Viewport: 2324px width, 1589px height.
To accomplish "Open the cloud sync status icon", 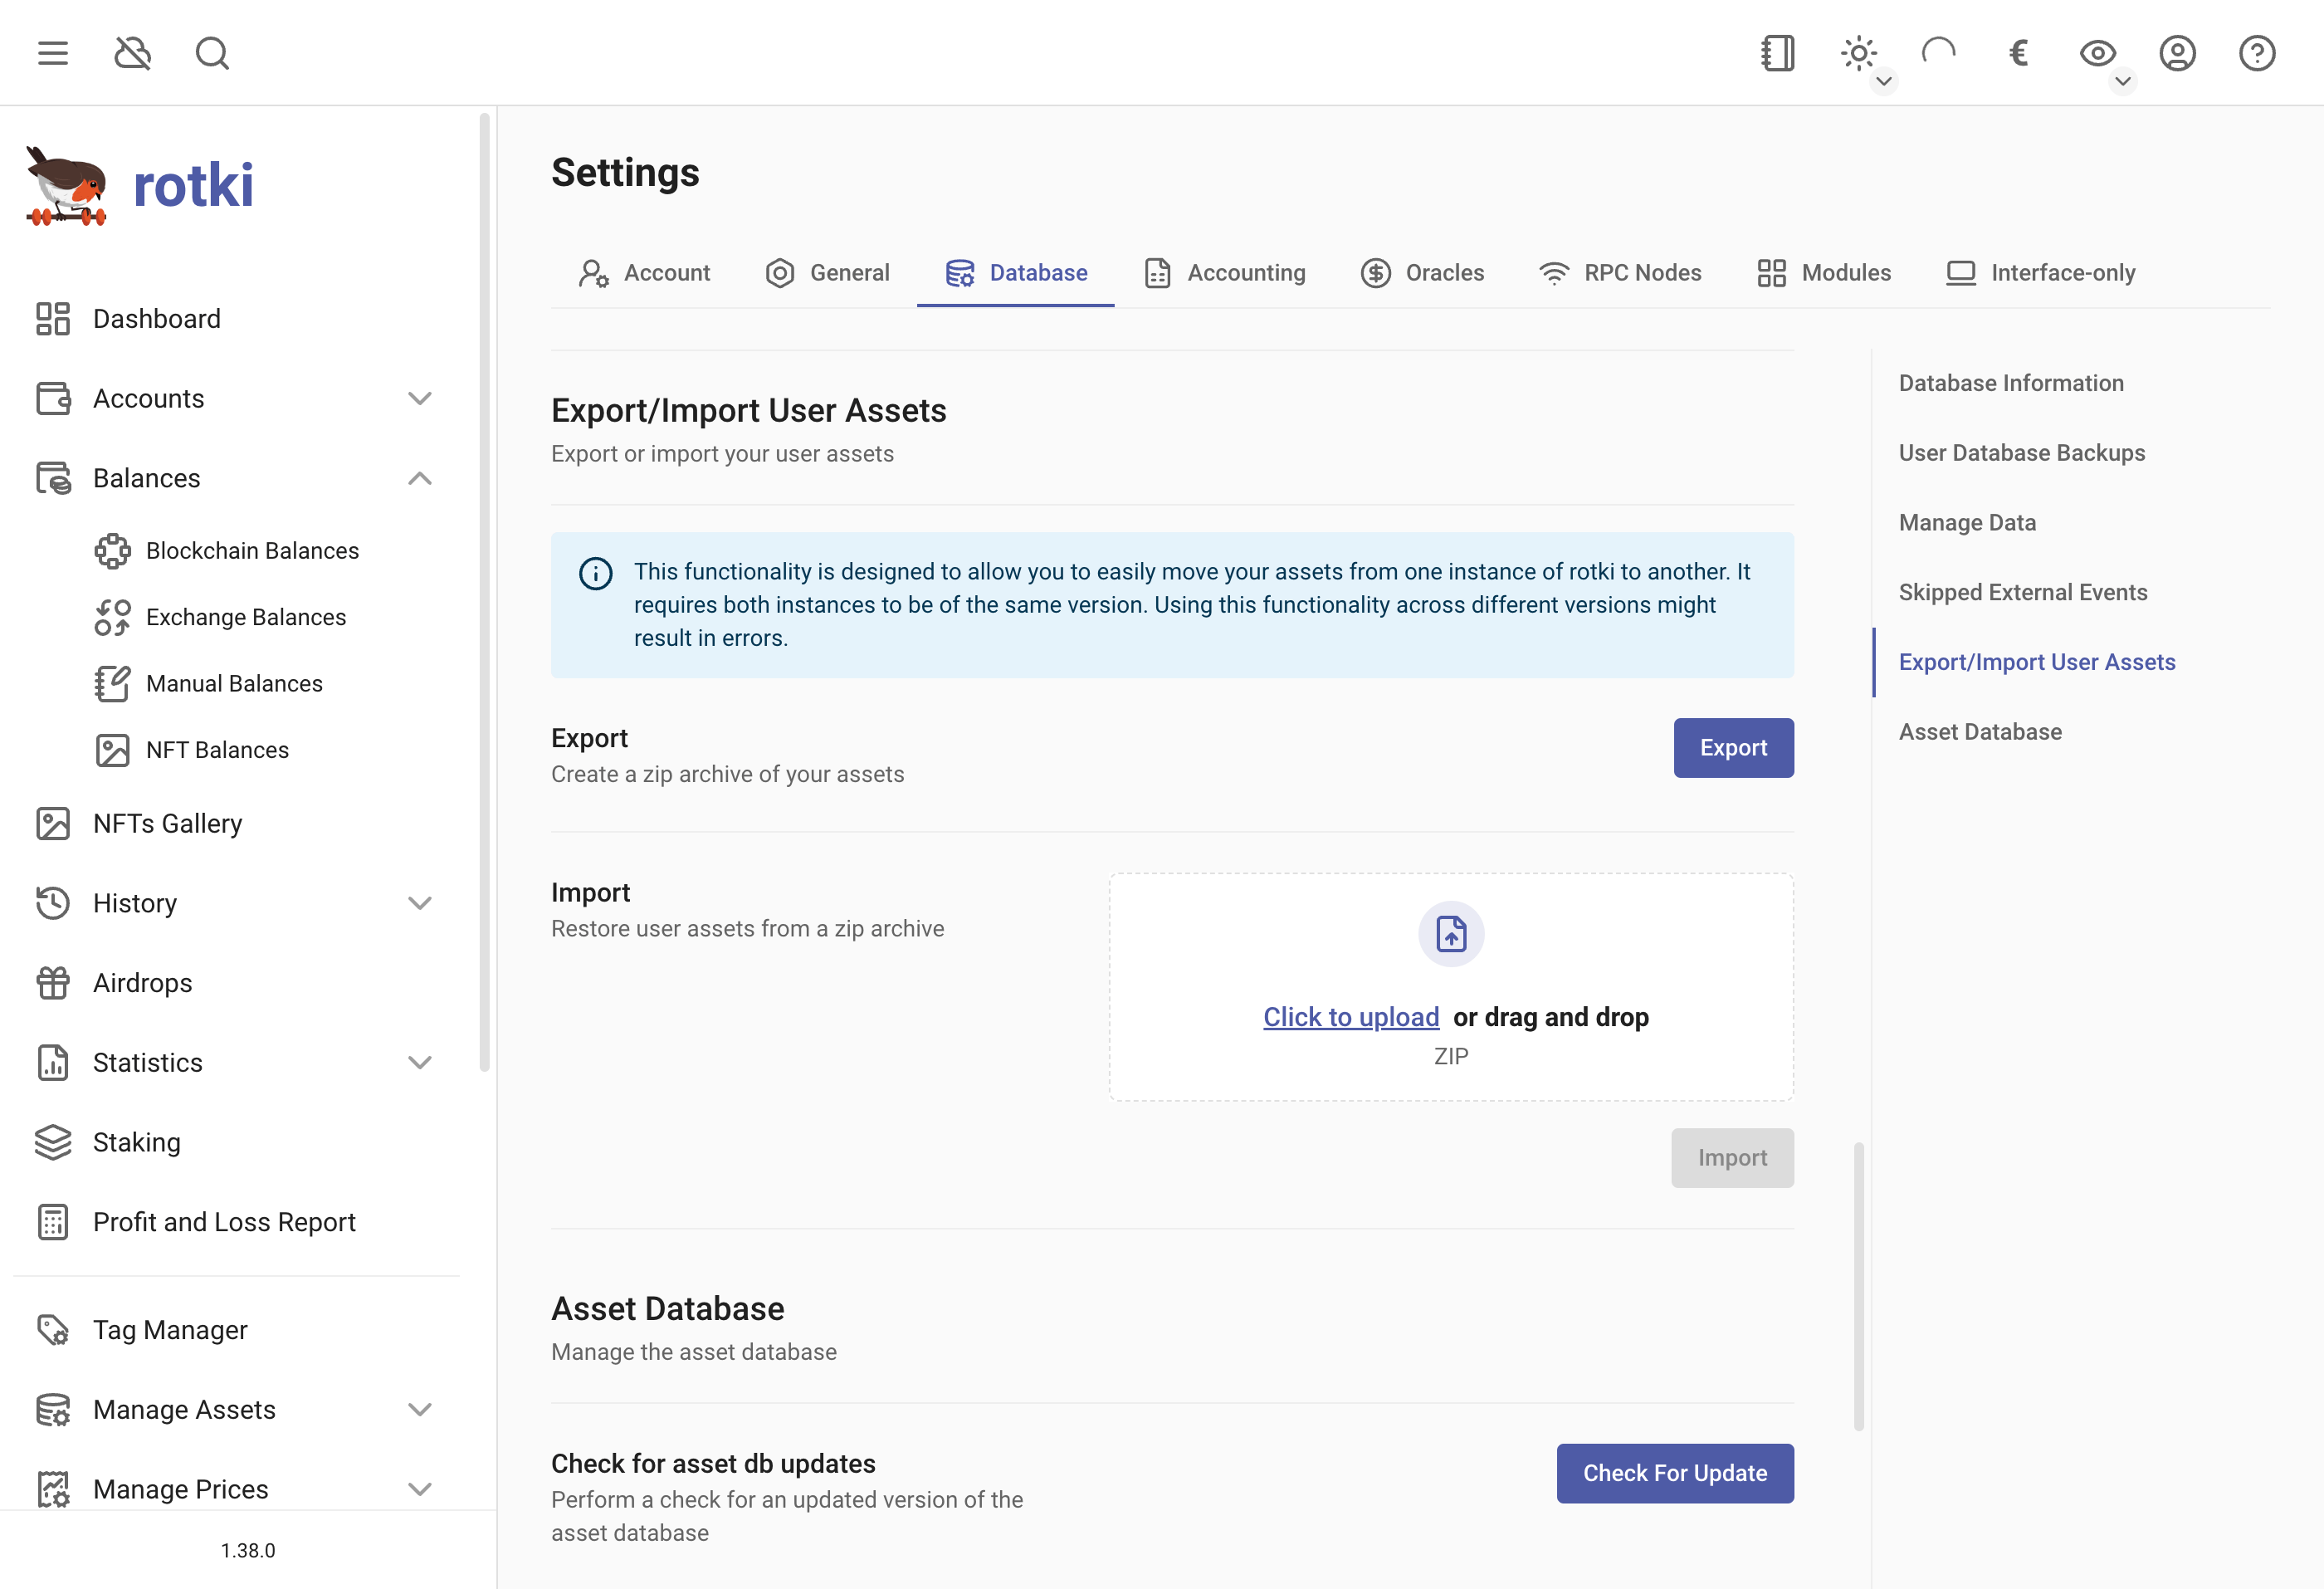I will point(133,53).
